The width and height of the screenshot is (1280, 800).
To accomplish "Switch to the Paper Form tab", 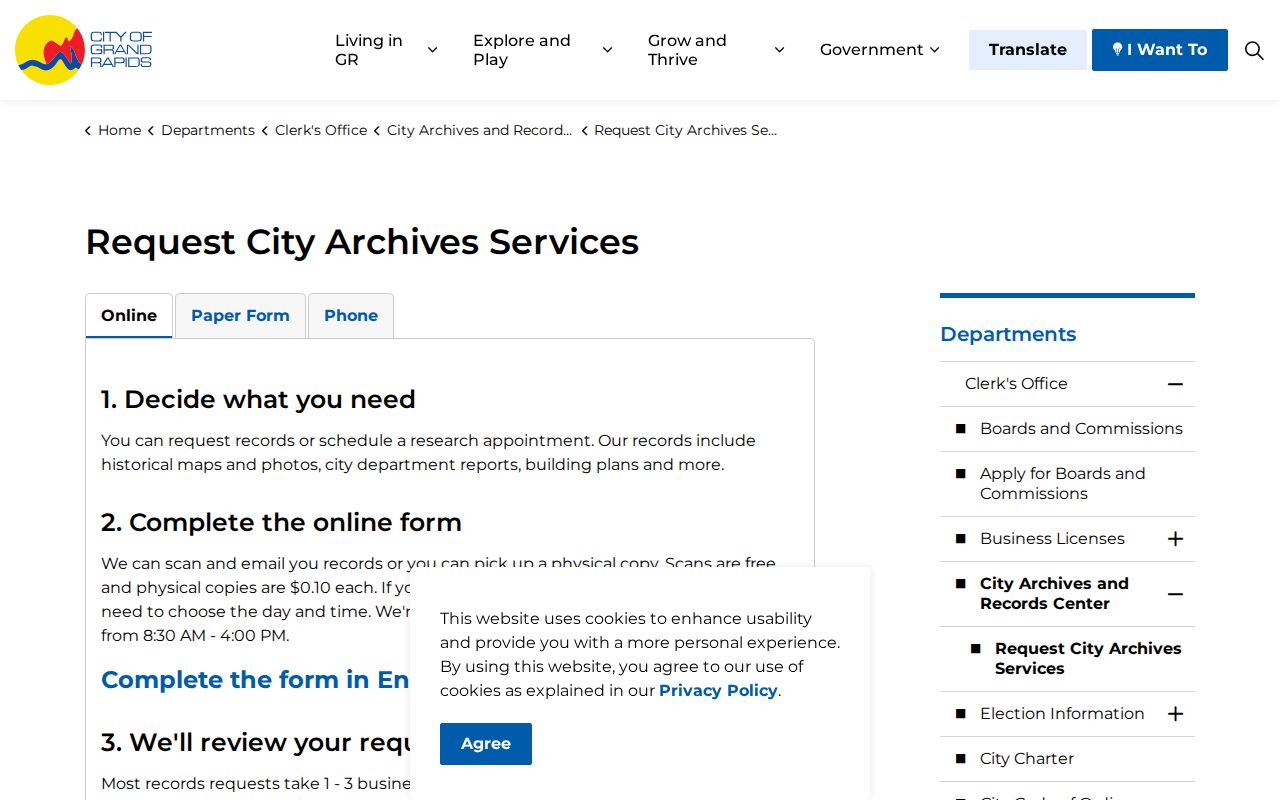I will point(240,315).
